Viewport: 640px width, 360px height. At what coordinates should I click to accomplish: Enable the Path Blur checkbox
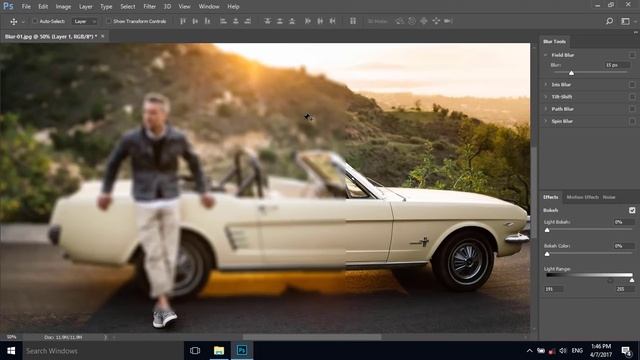tap(632, 109)
